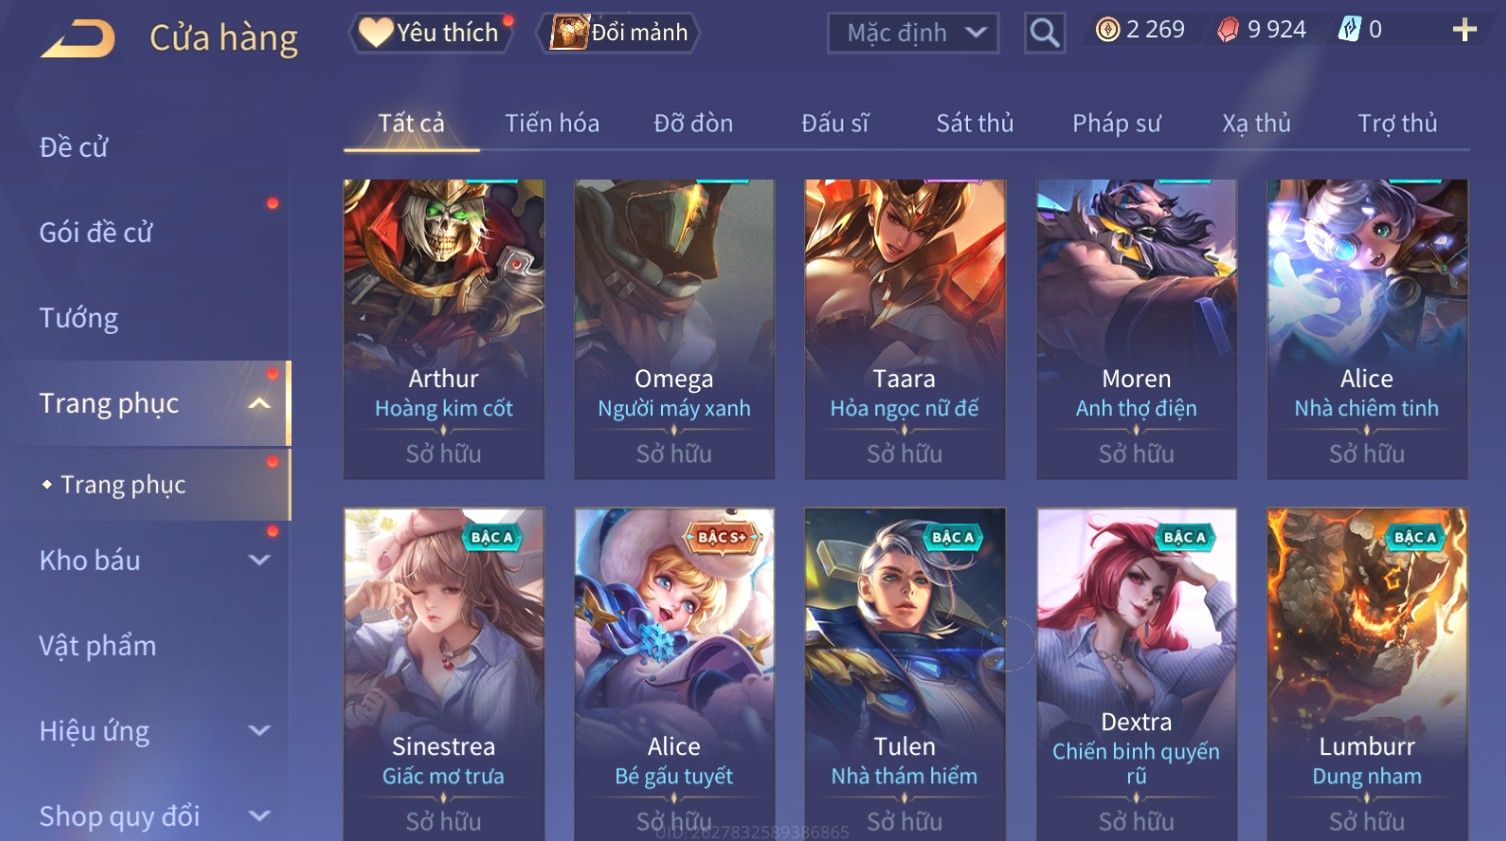Switch to the Pháp sư tab

tap(1116, 123)
